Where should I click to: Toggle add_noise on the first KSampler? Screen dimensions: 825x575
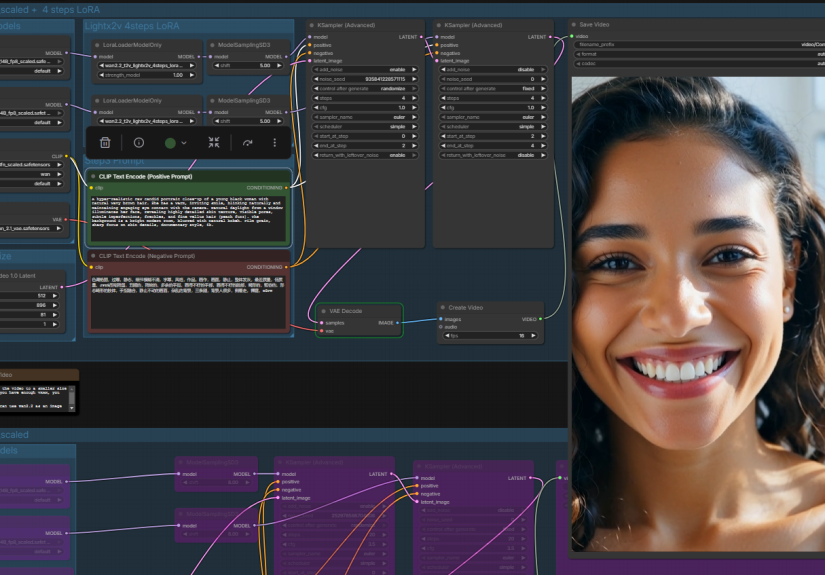[x=361, y=70]
